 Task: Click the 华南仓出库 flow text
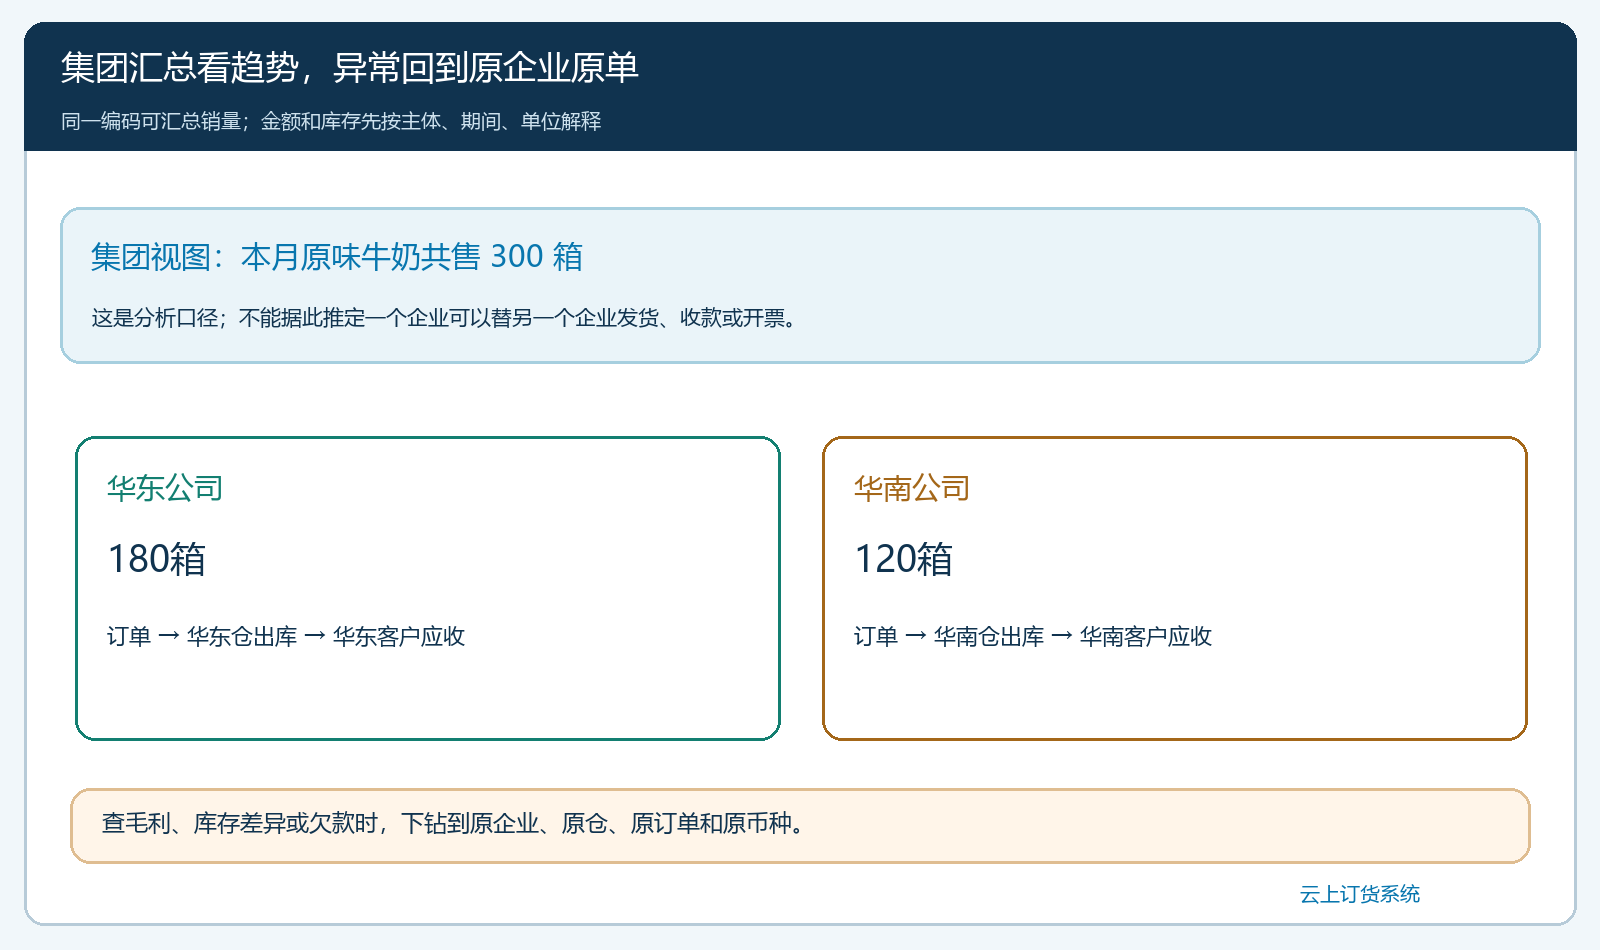[989, 636]
